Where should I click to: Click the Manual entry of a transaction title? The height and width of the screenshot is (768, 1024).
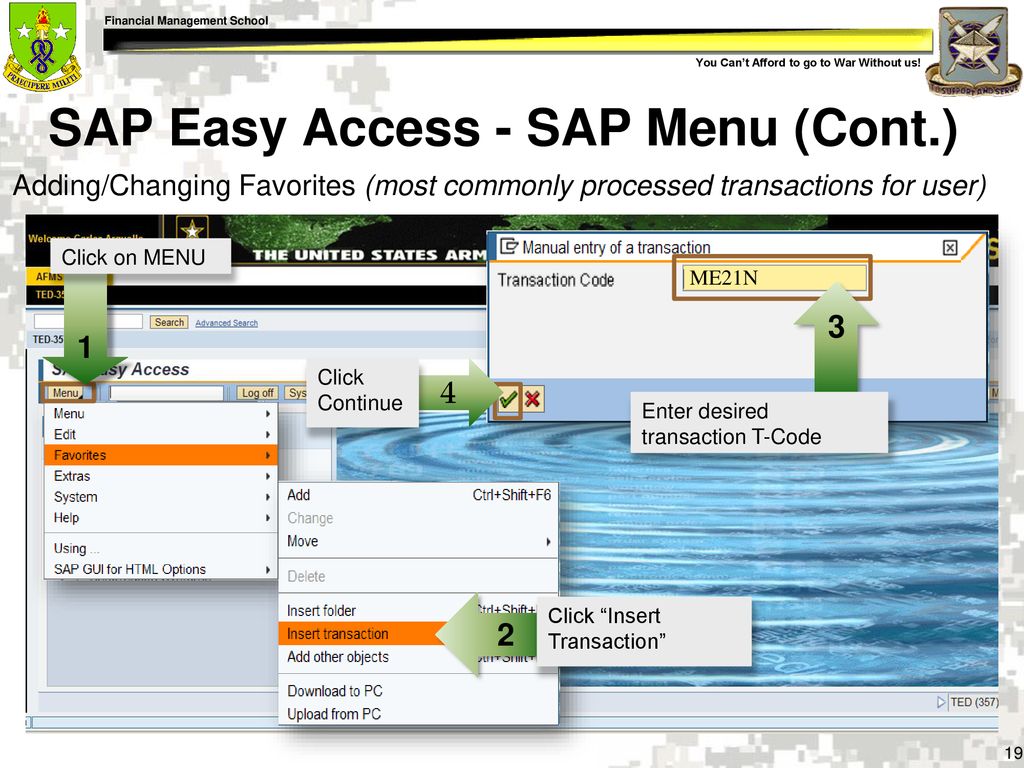pos(616,248)
